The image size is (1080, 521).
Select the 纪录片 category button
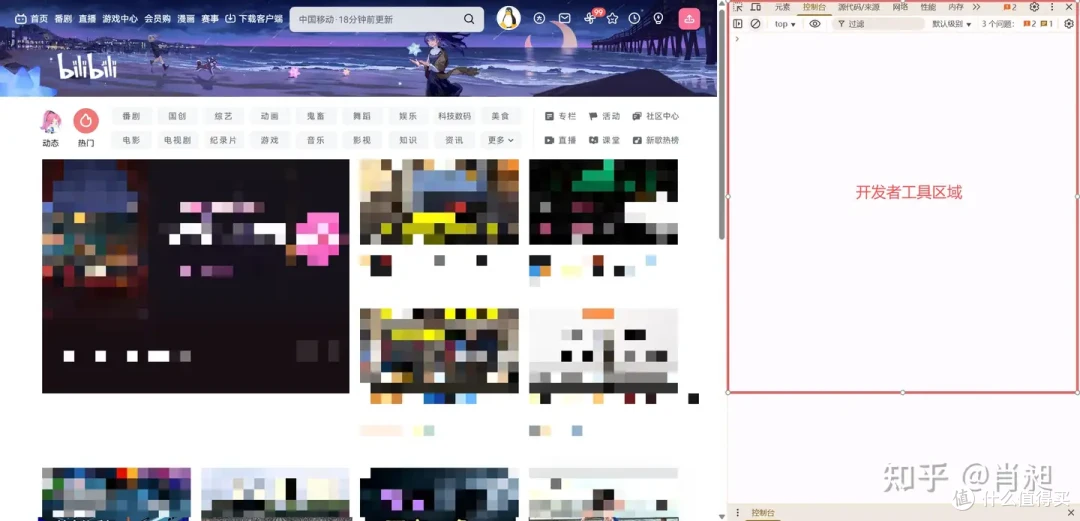(223, 140)
